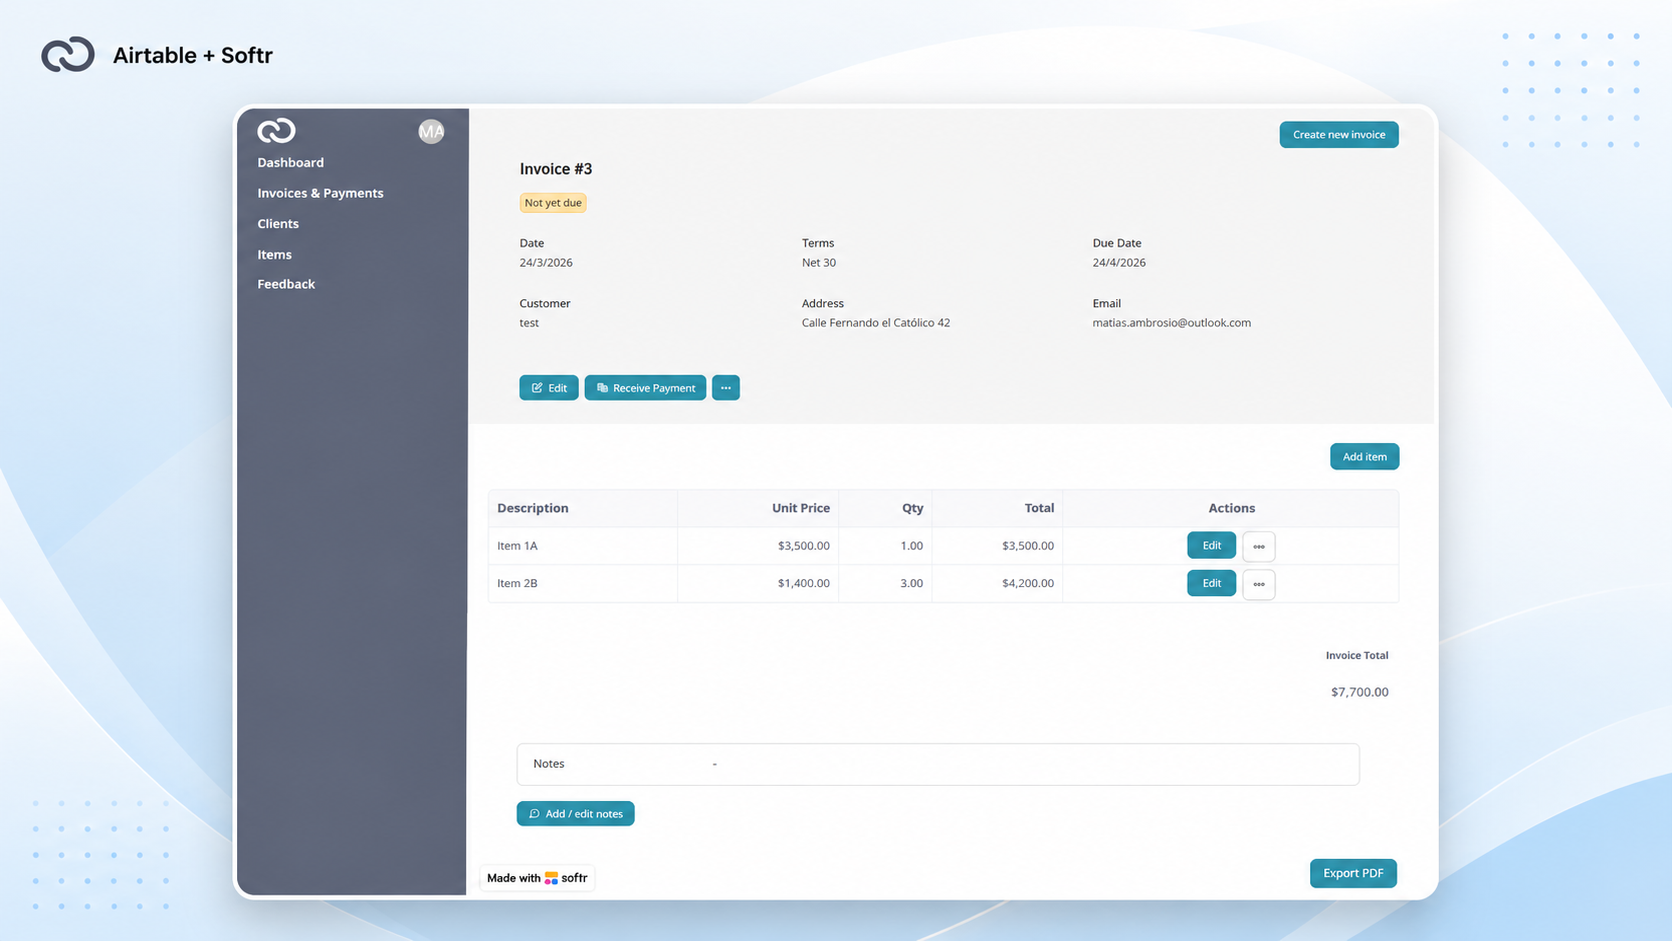
Task: Click the due date 24/4/2026
Action: (x=1119, y=263)
